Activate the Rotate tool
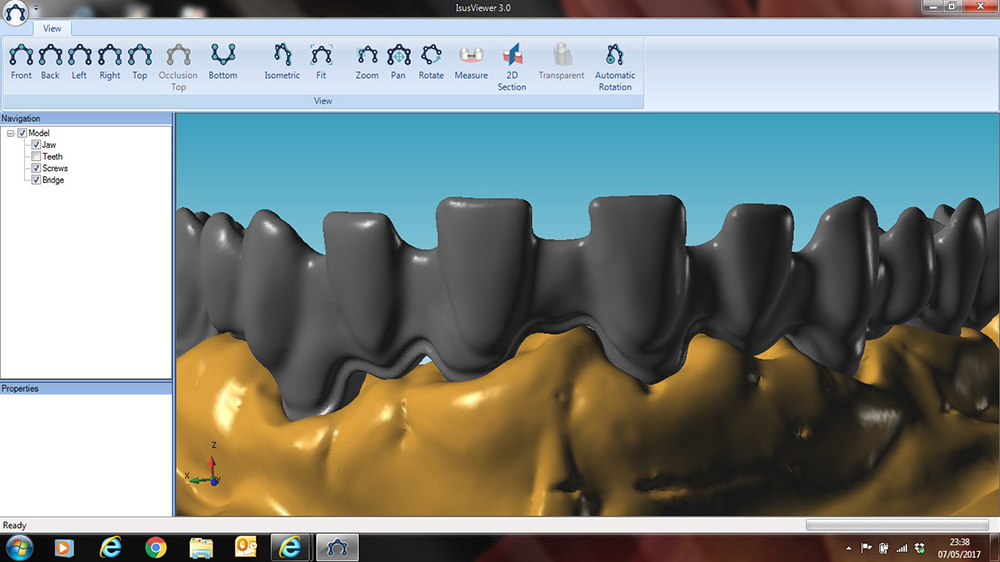This screenshot has width=1000, height=562. click(x=431, y=61)
